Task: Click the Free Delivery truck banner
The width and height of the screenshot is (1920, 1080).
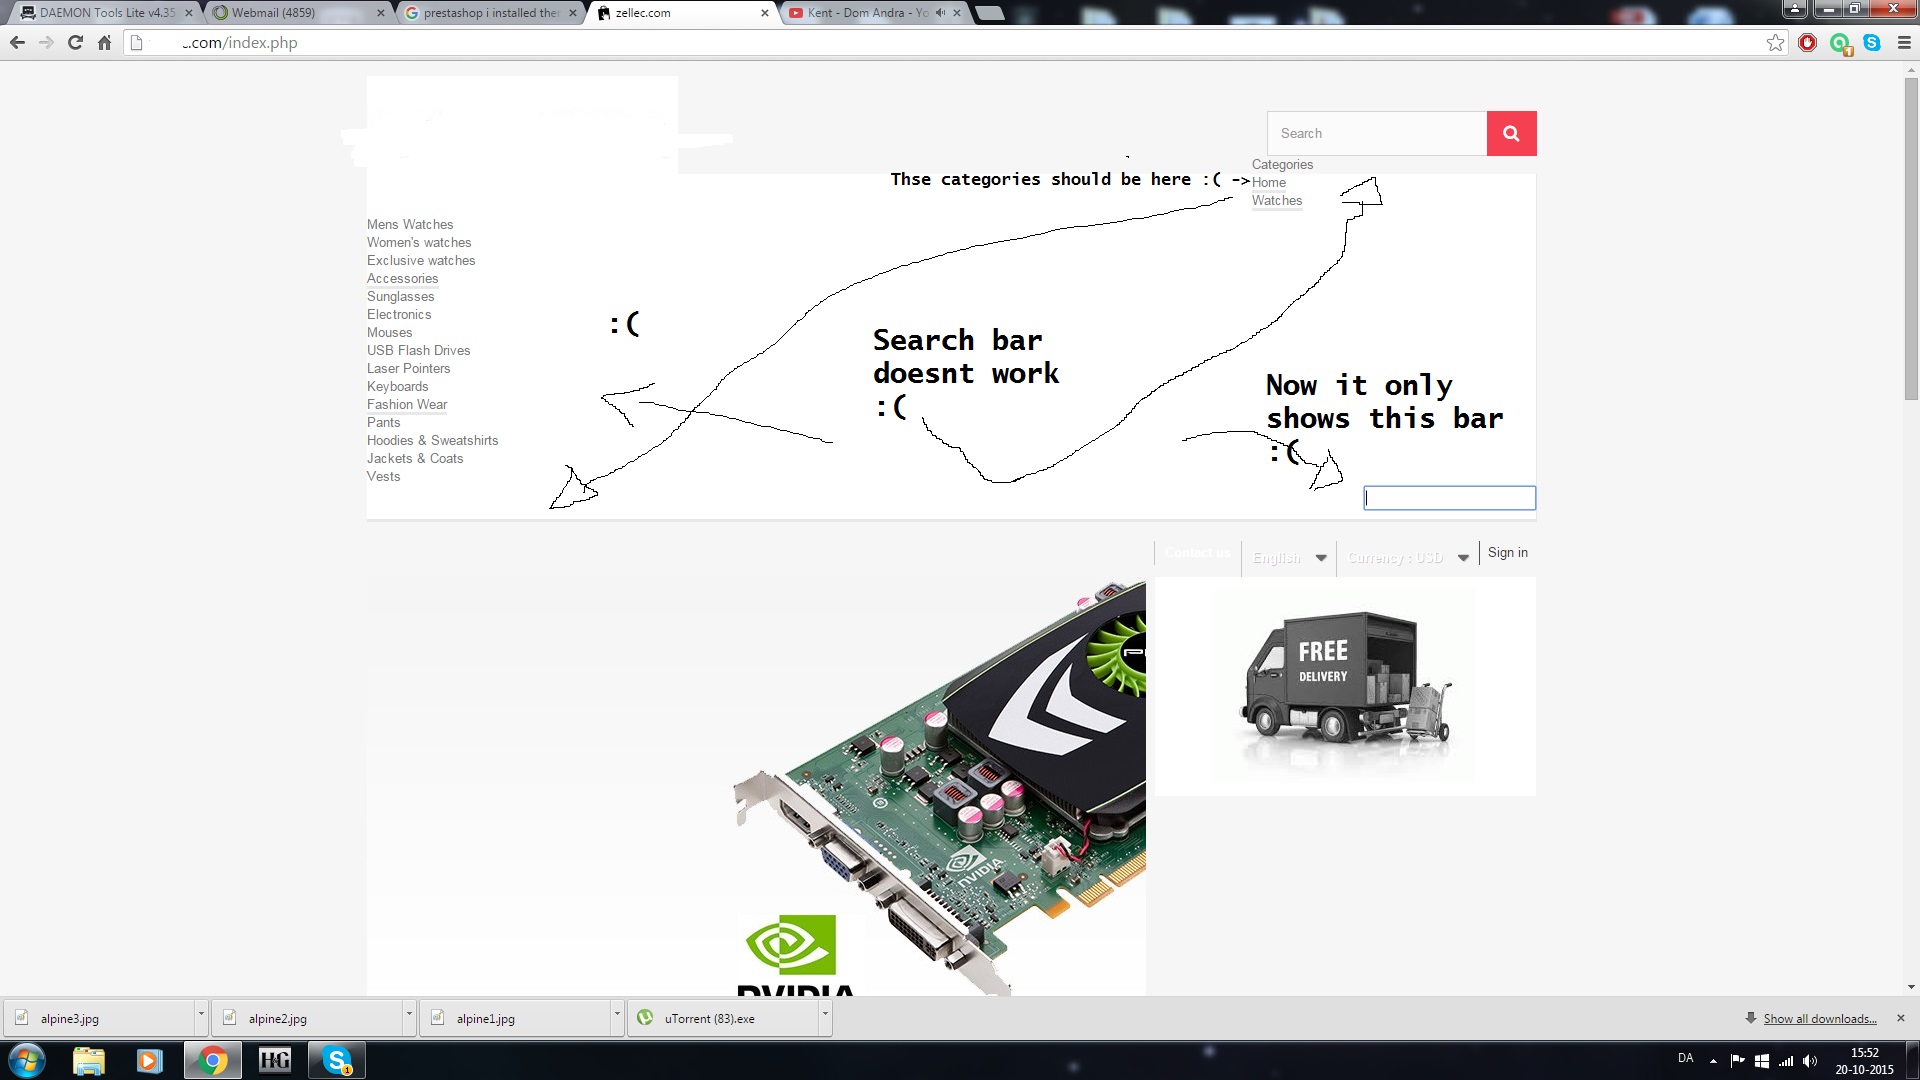Action: pyautogui.click(x=1345, y=687)
